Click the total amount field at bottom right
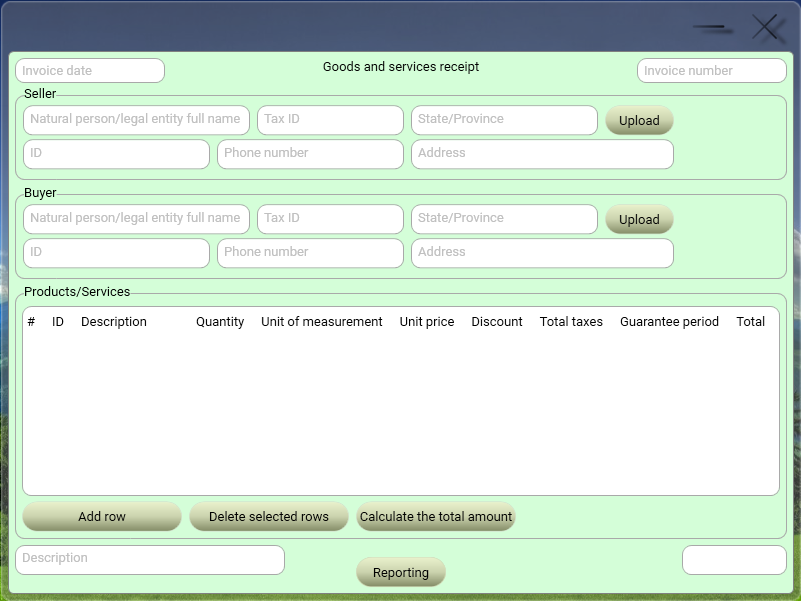Screen dimensions: 801x601 (733, 560)
